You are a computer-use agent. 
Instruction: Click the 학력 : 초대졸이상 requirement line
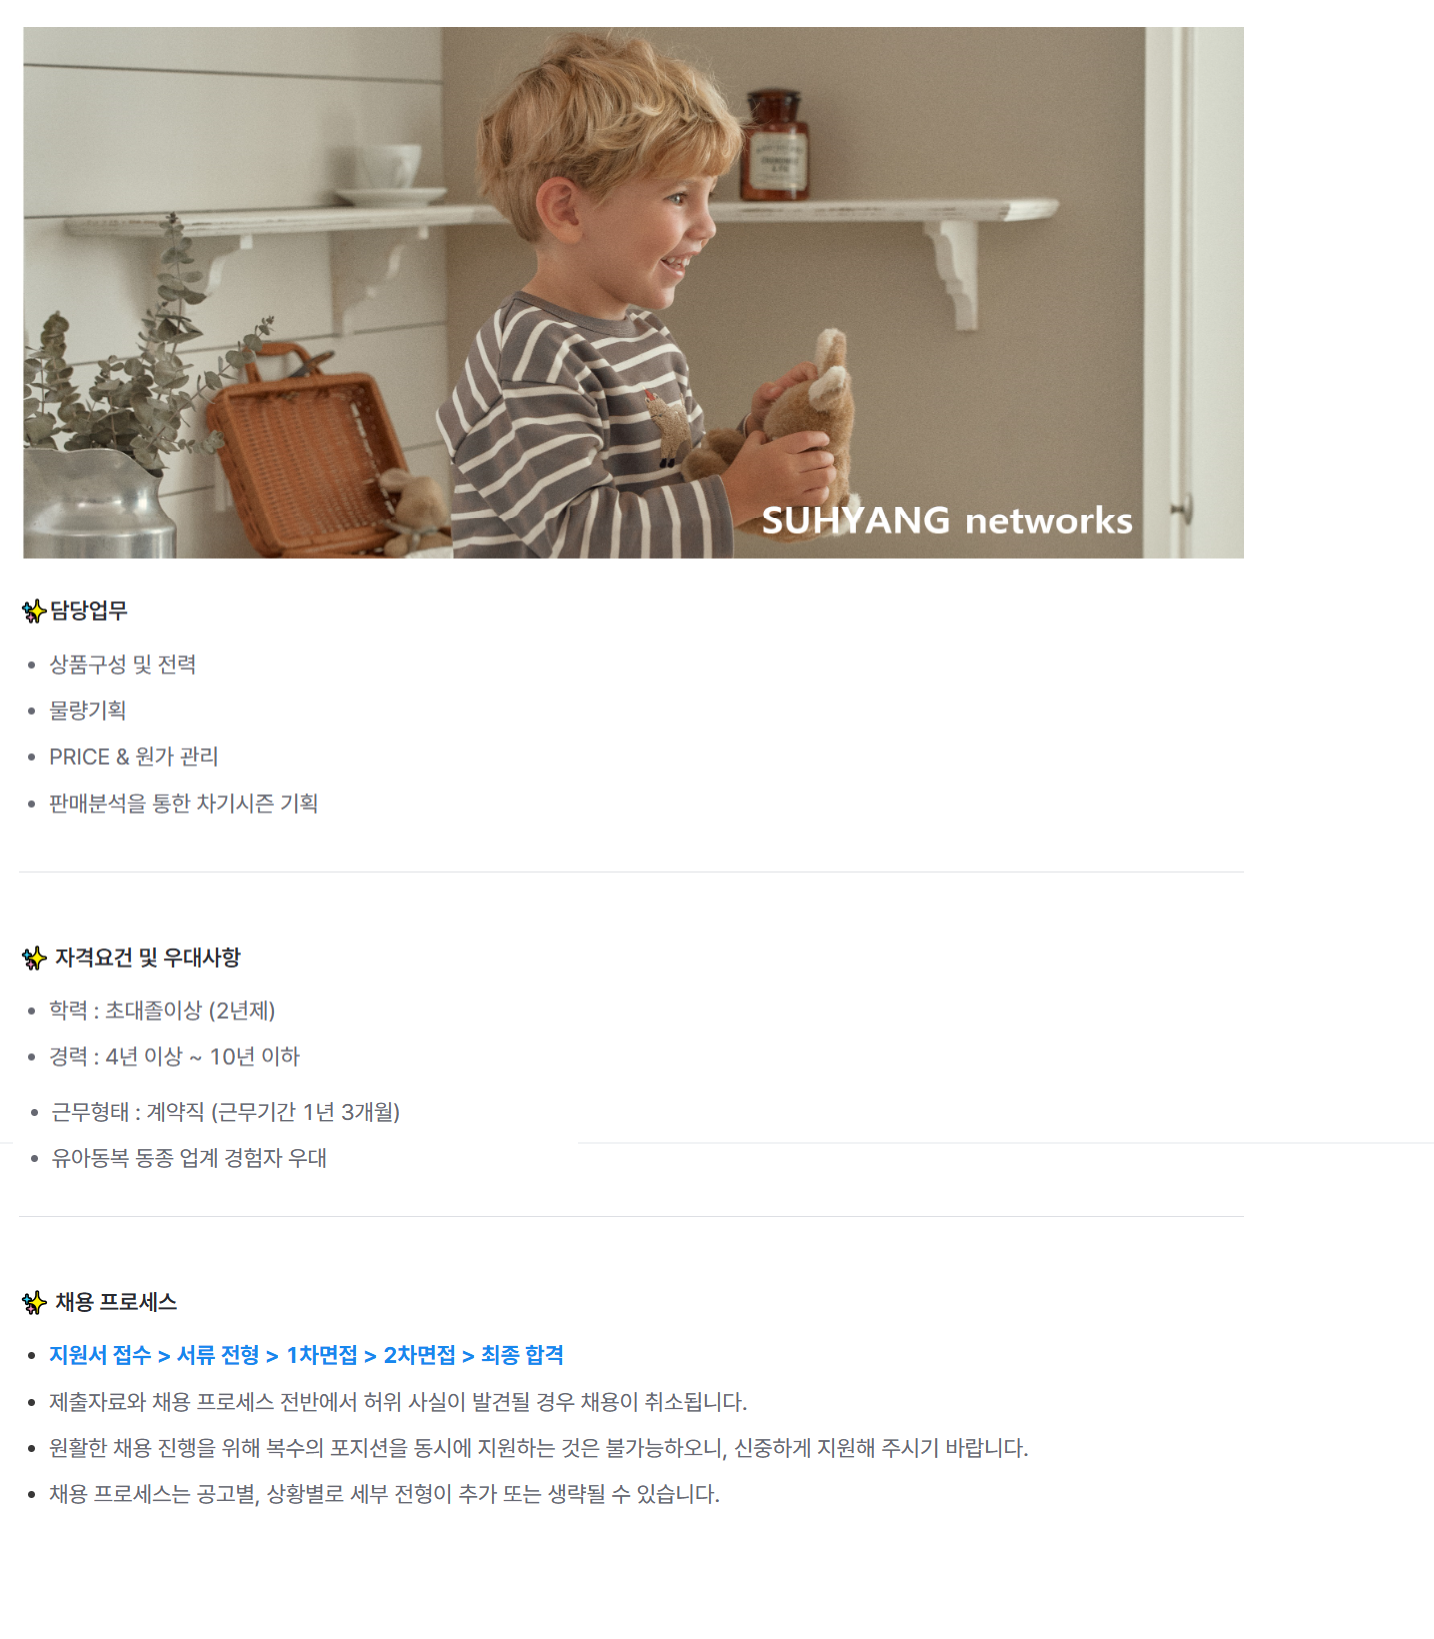(x=162, y=1010)
